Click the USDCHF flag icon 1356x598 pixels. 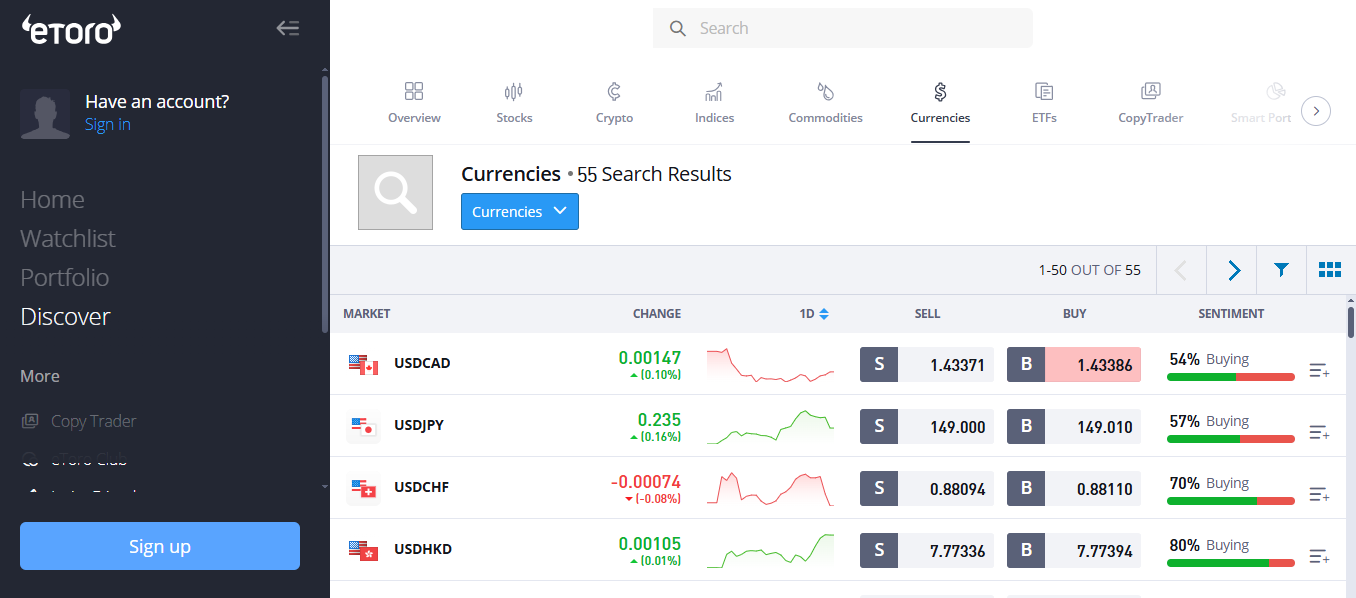pos(363,489)
